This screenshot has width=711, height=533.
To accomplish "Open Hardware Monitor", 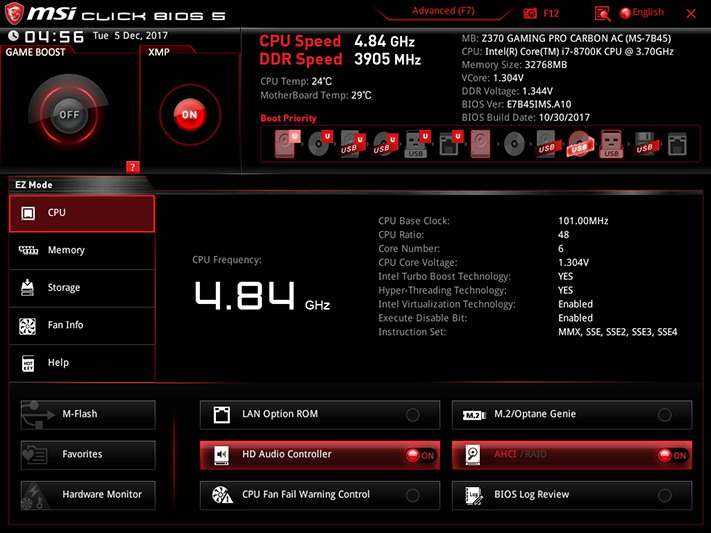I will pos(88,495).
